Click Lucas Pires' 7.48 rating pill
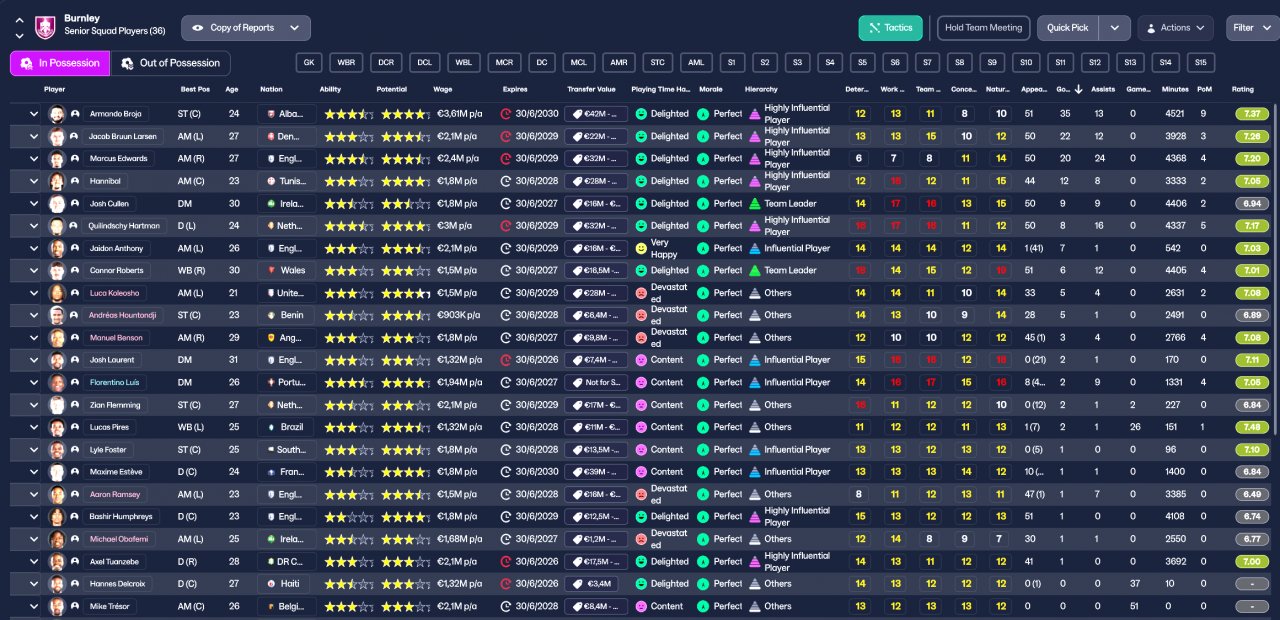The height and width of the screenshot is (620, 1280). click(1251, 427)
